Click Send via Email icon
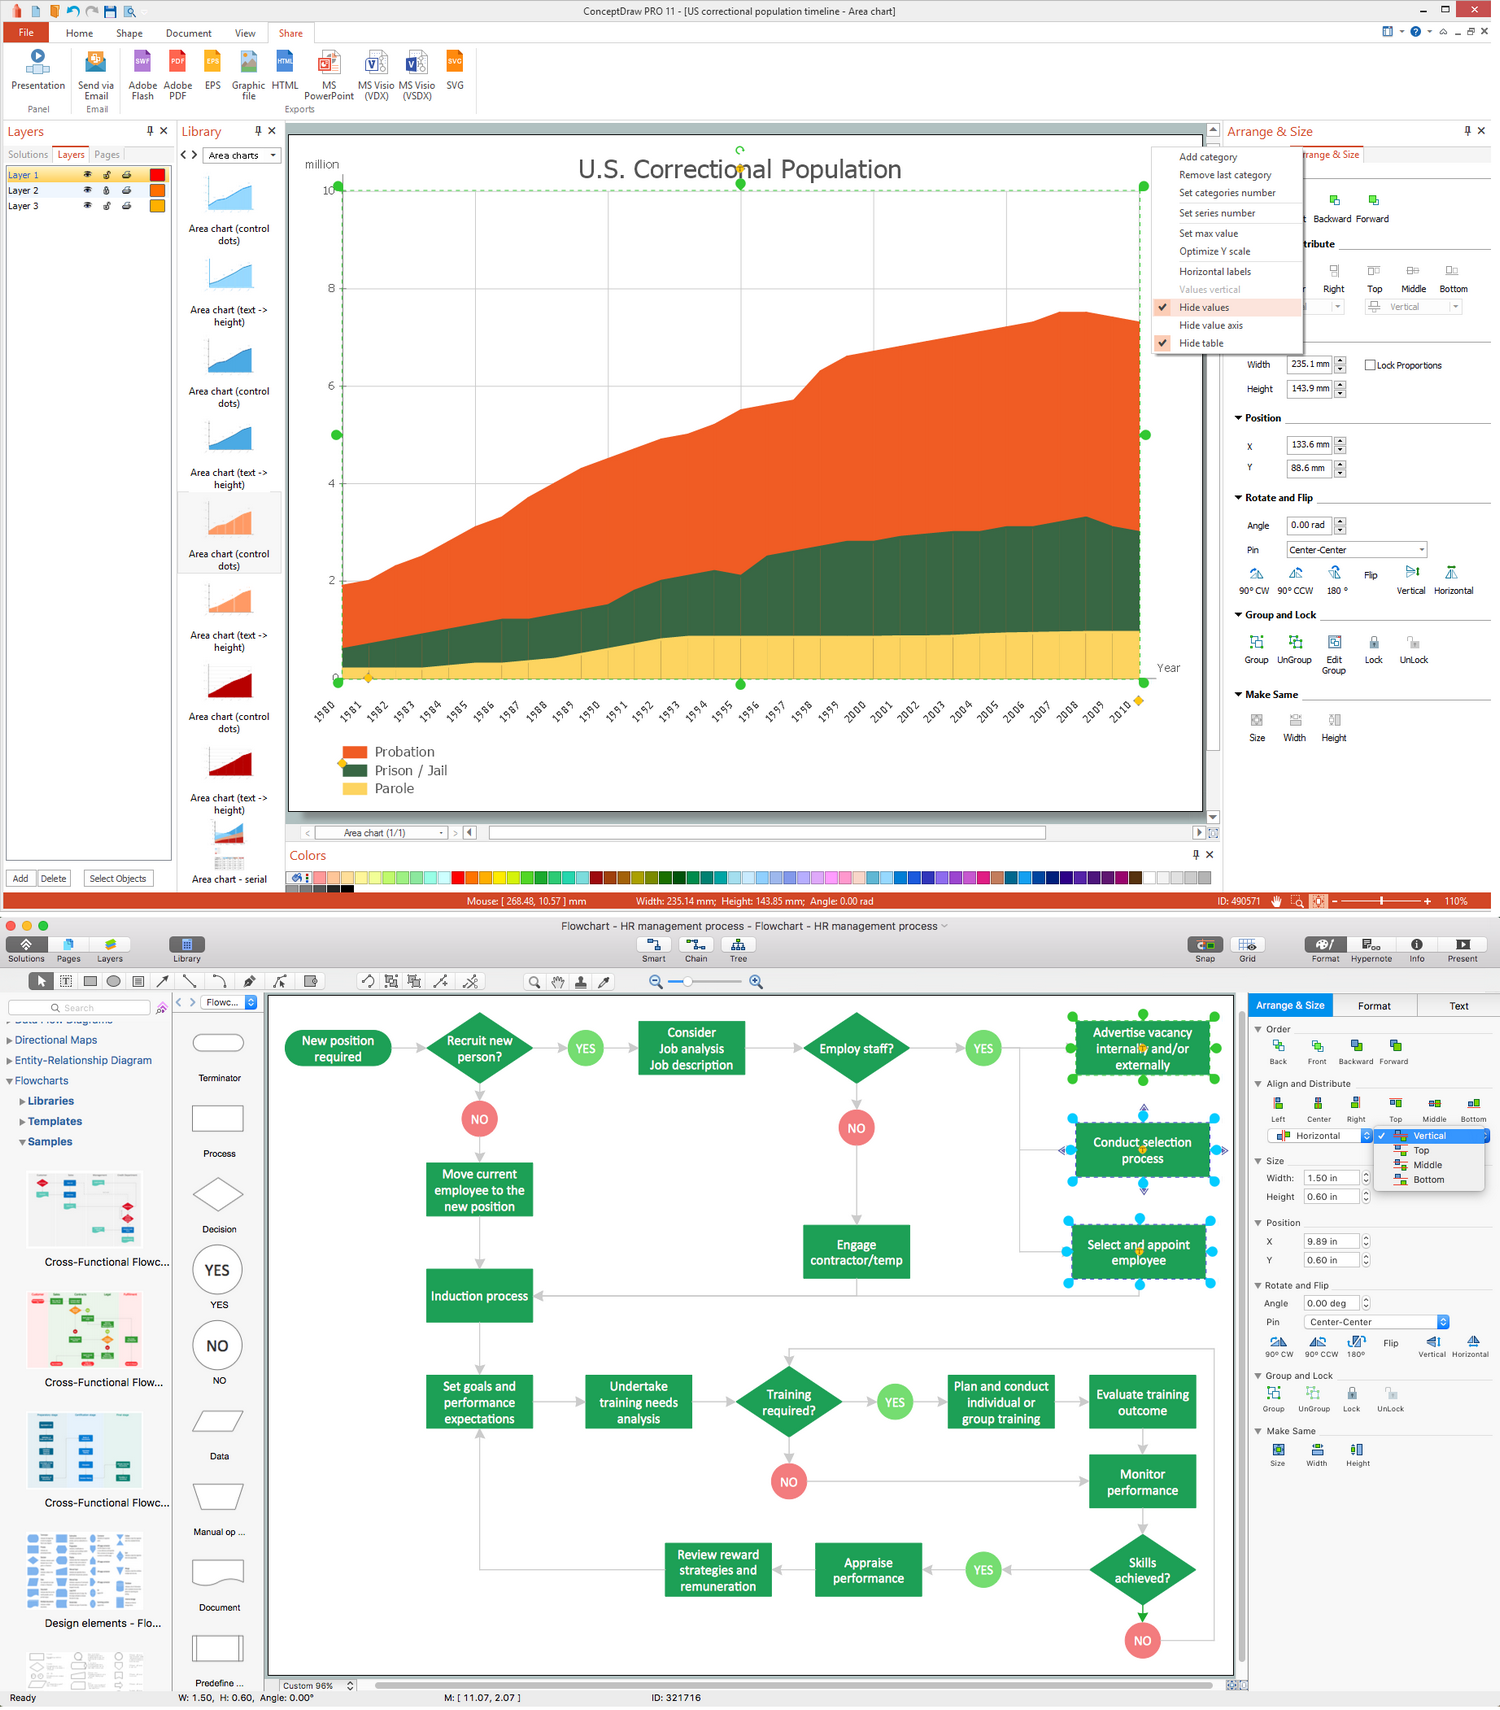The width and height of the screenshot is (1500, 1710). [x=96, y=63]
